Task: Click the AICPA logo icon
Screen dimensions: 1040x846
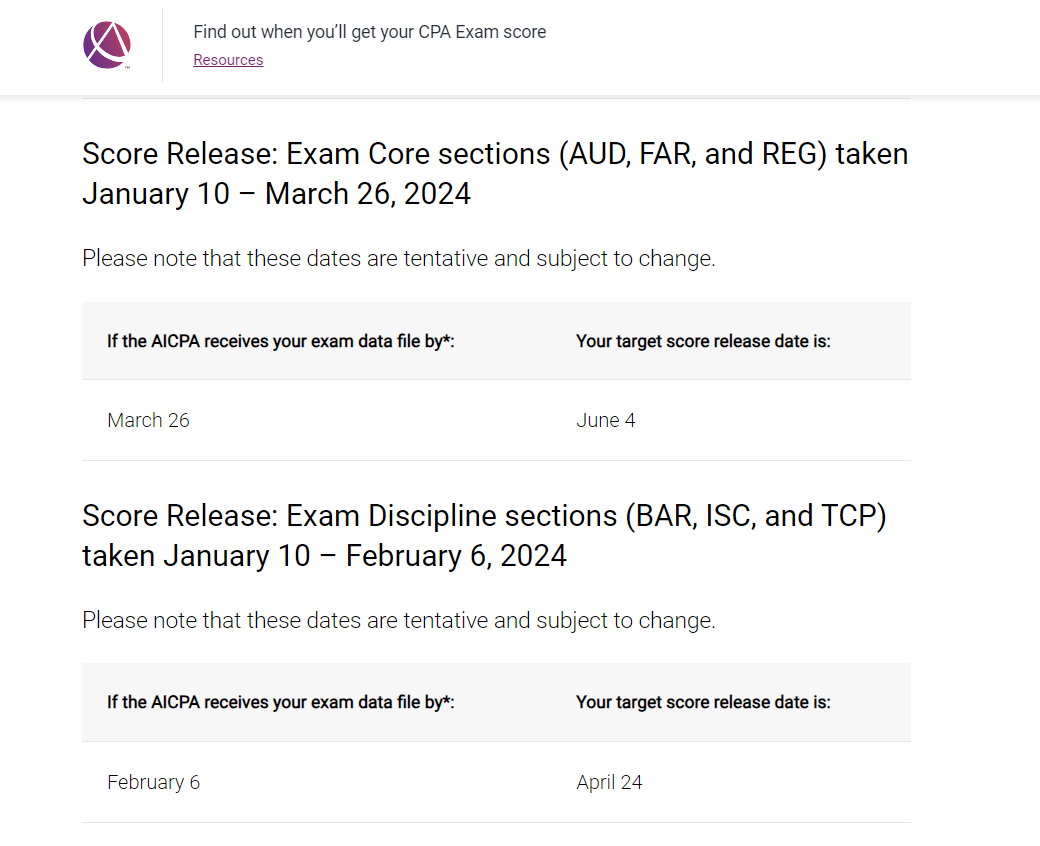Action: 107,45
